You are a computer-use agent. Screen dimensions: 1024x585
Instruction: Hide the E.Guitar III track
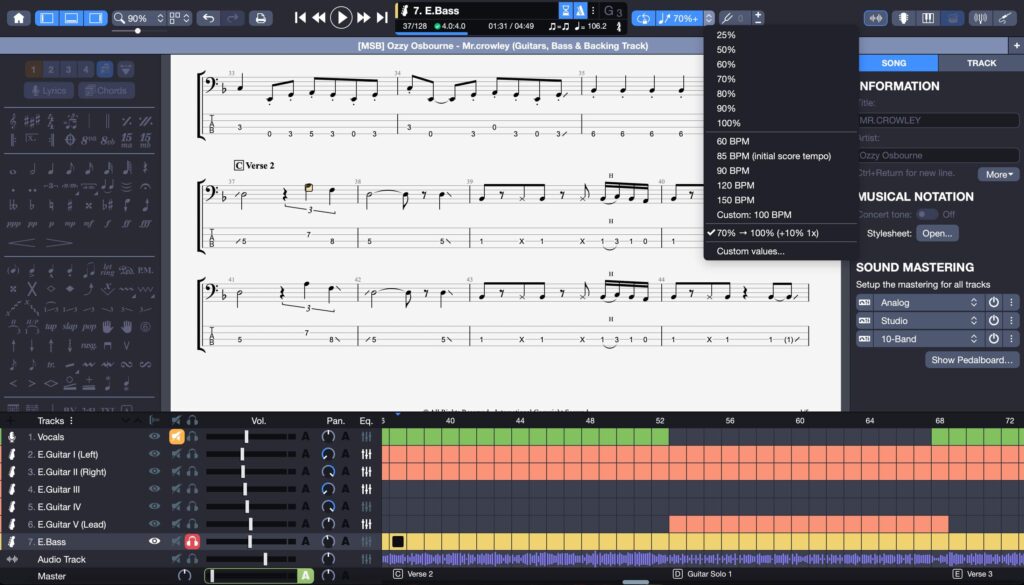click(155, 487)
